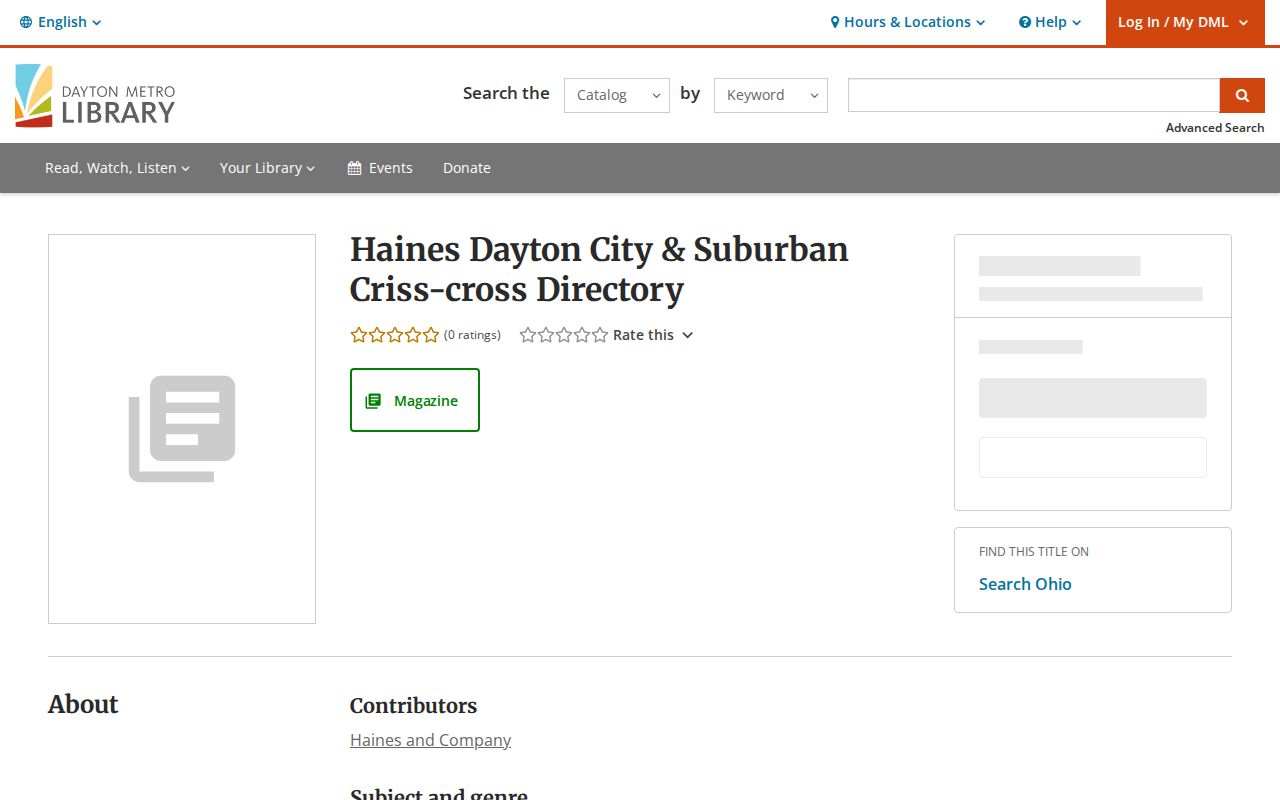Click the Dayton Metro Library logo
This screenshot has width=1280, height=800.
click(x=95, y=95)
